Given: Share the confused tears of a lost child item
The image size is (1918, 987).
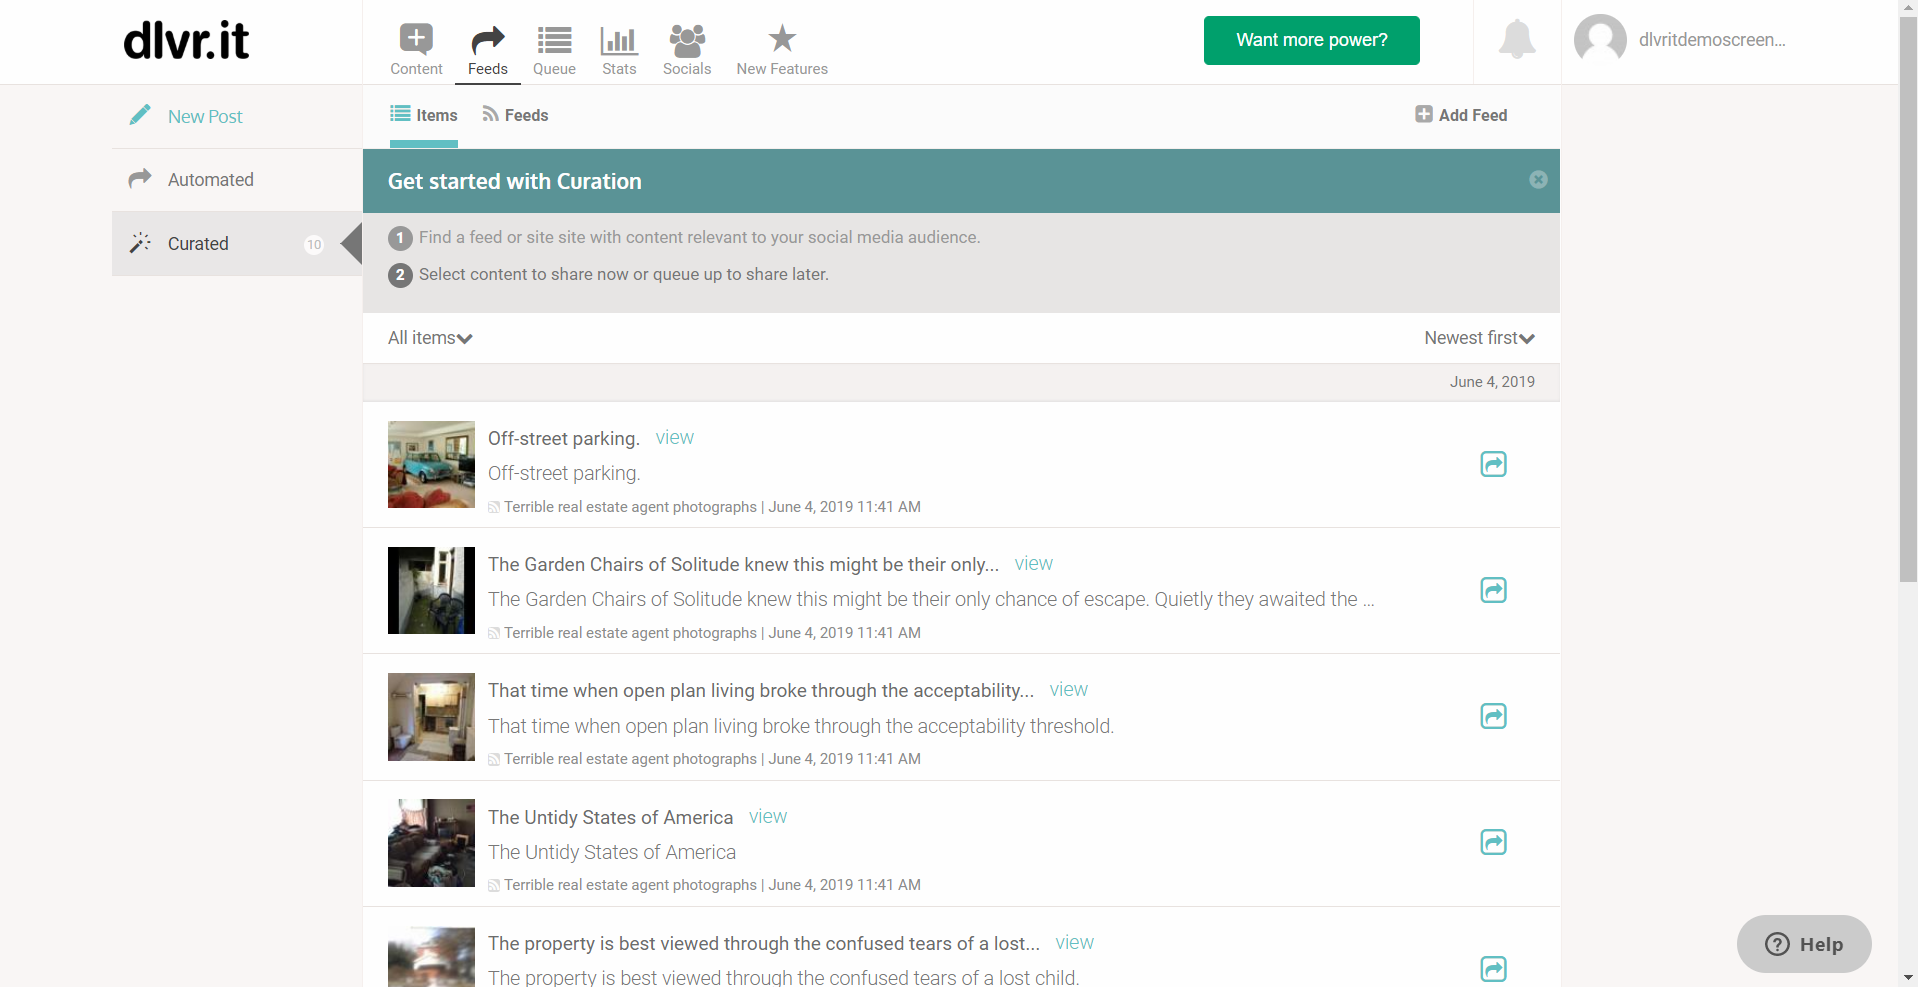Looking at the screenshot, I should tap(1493, 968).
